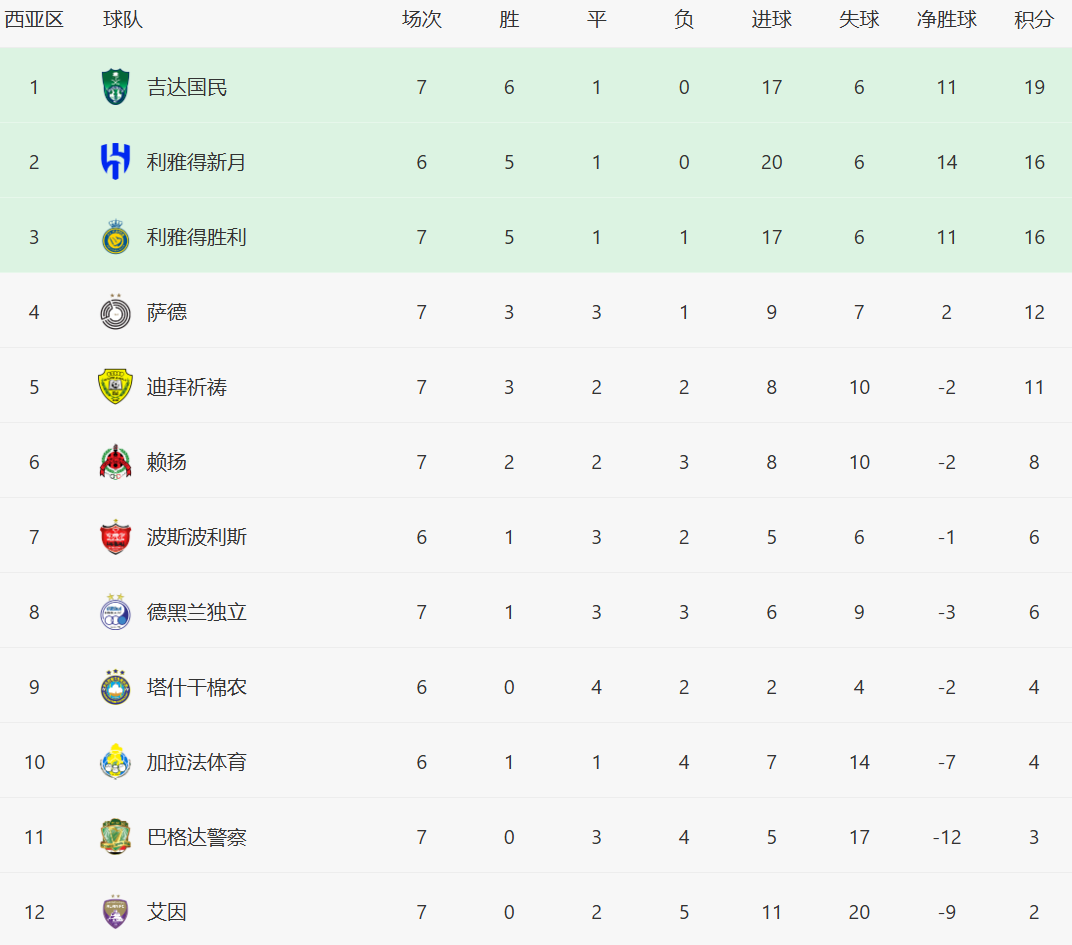Open the 利雅得胜利 team name link
Viewport: 1072px width, 945px height.
pos(196,237)
